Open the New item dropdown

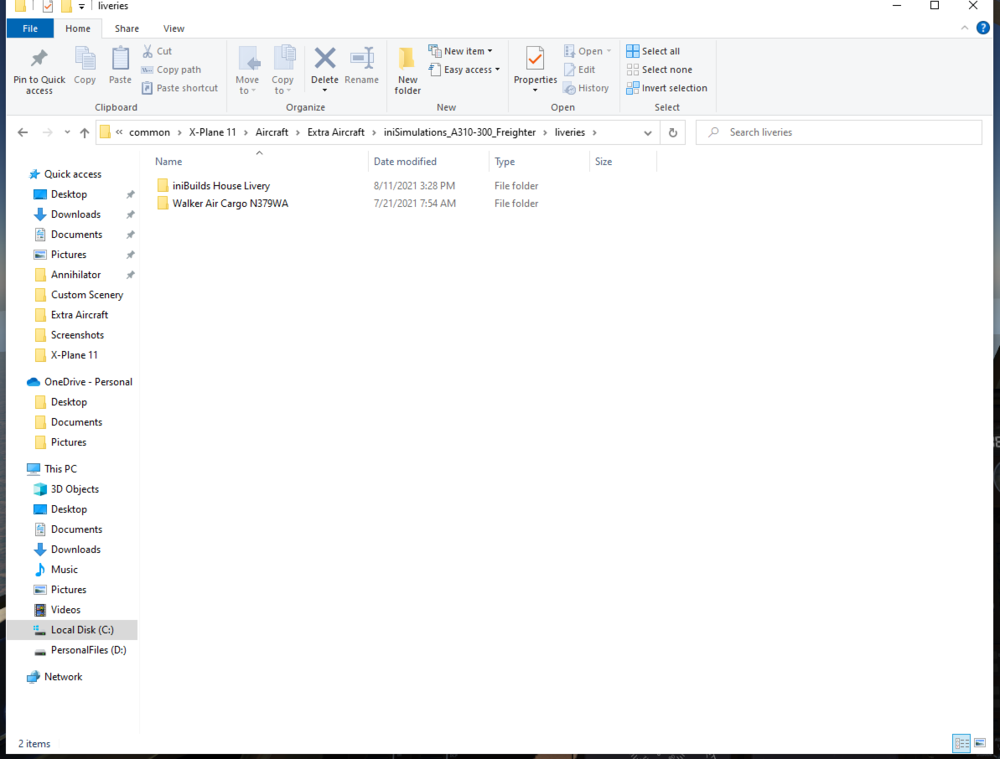[x=461, y=50]
